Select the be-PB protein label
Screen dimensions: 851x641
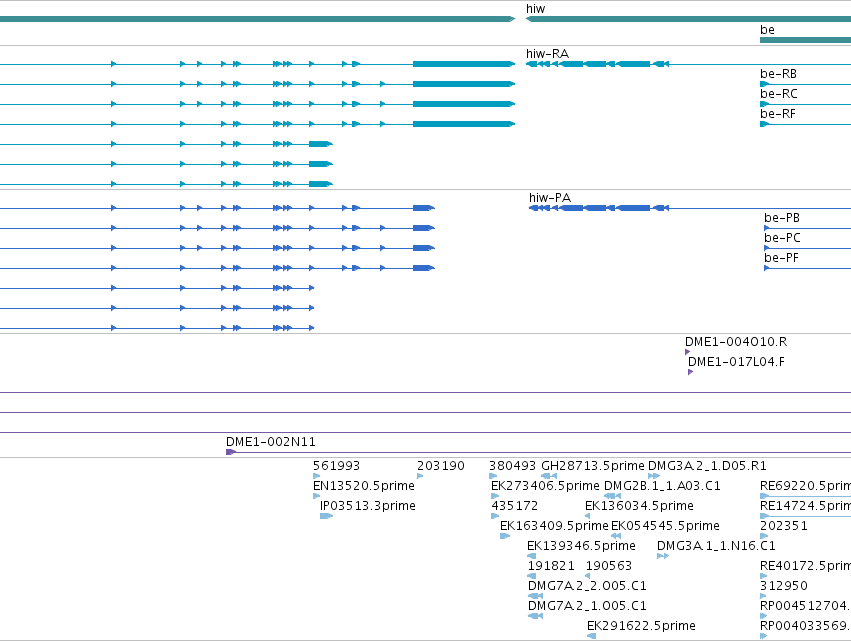[782, 218]
